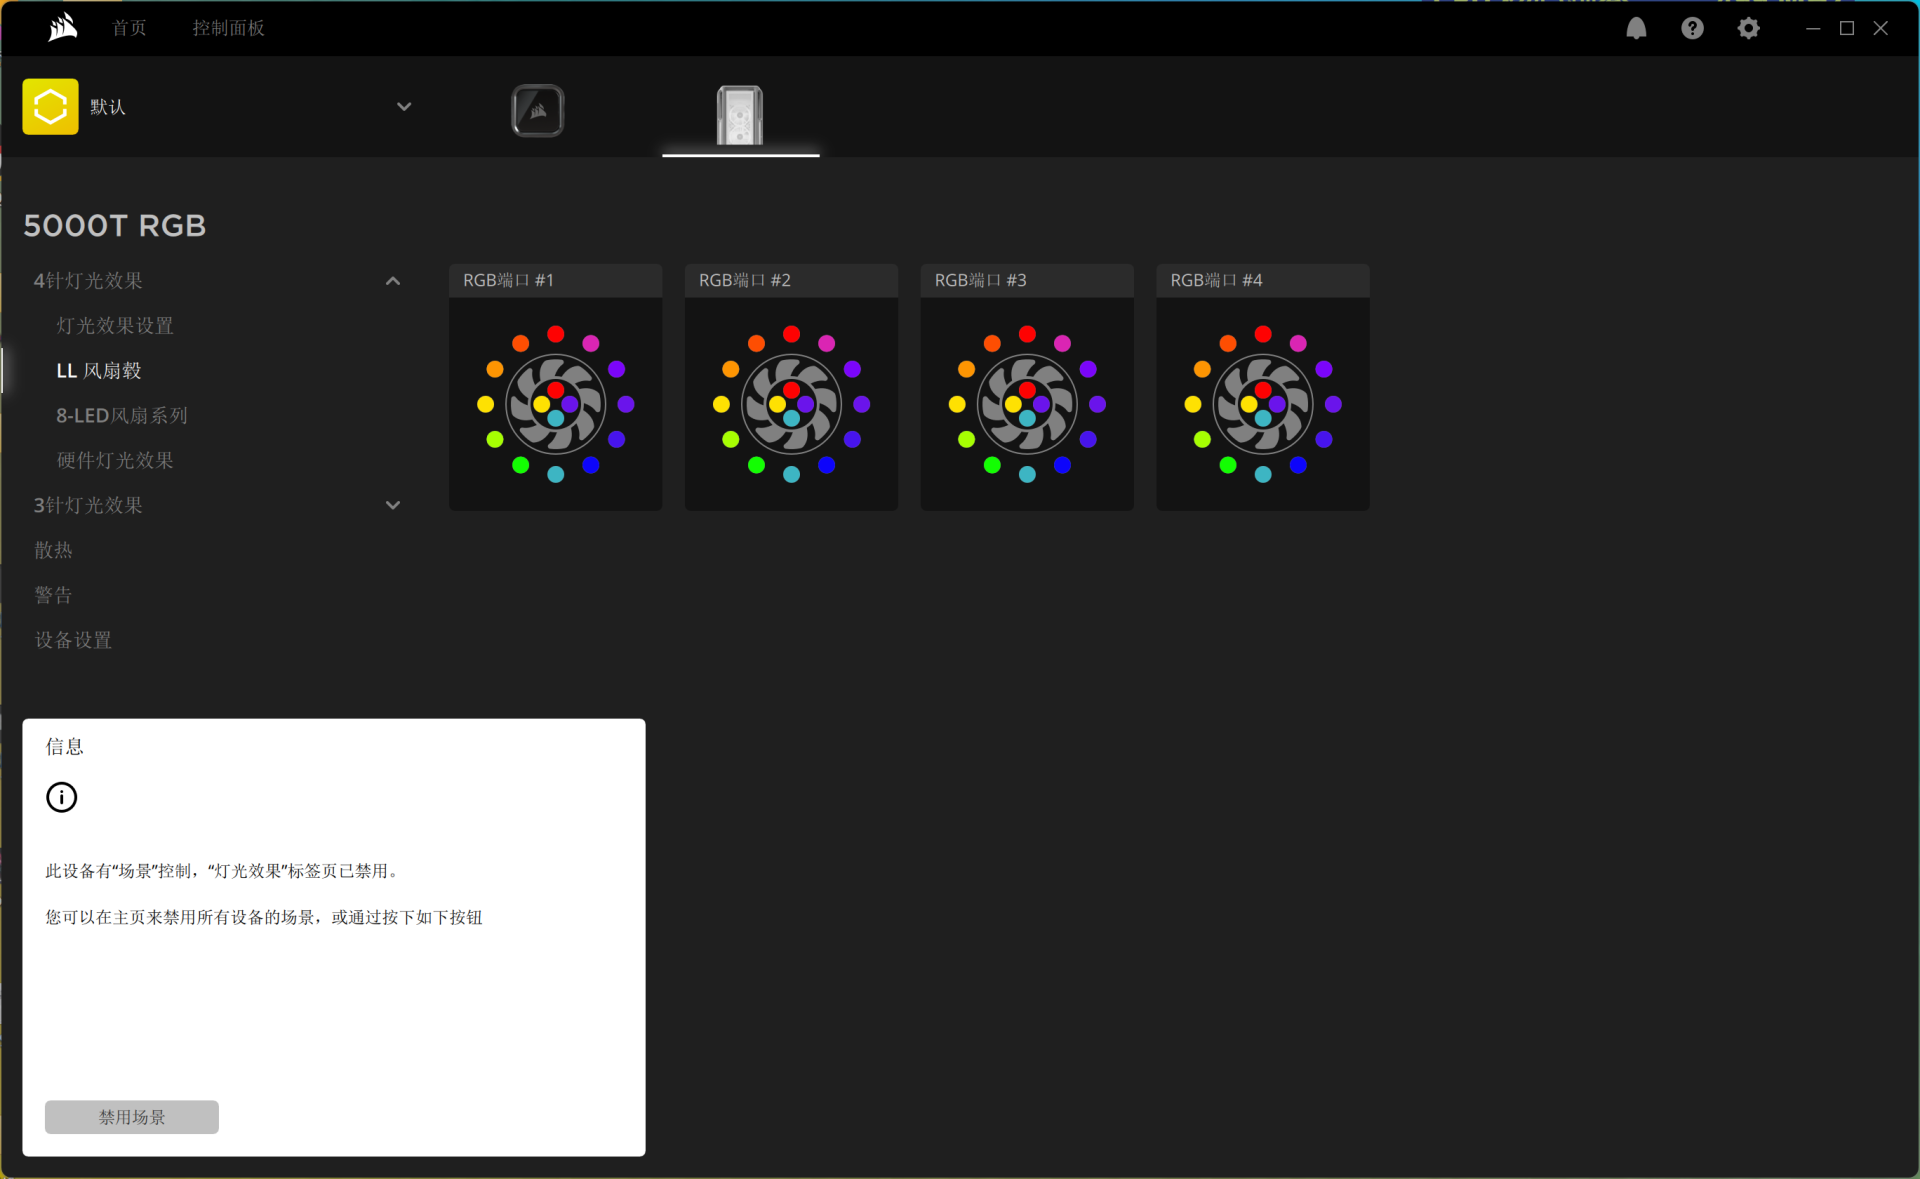This screenshot has height=1179, width=1920.
Task: Open the default profile dropdown arrow
Action: (404, 106)
